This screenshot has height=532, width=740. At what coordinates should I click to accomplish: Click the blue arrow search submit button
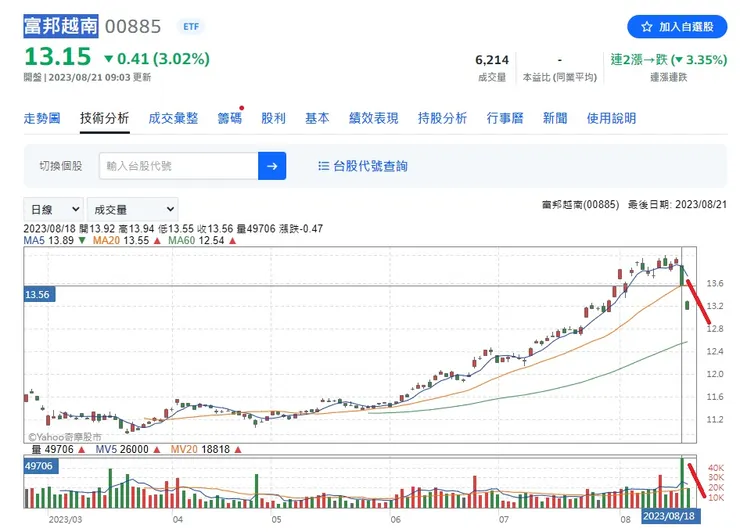point(272,166)
